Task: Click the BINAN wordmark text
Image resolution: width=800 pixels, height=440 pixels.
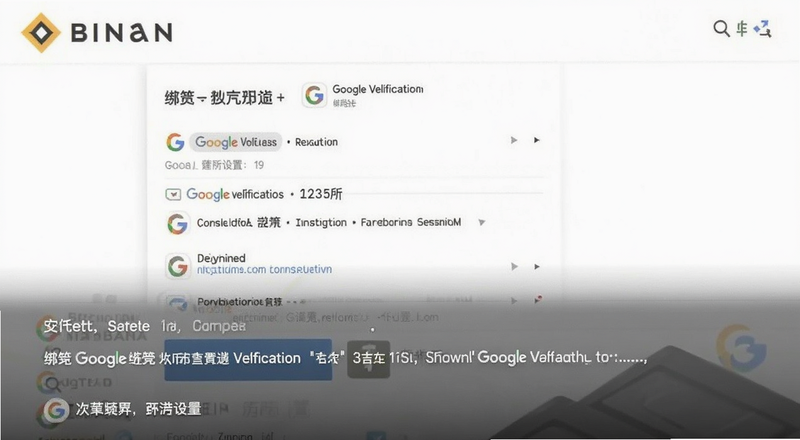Action: pos(121,33)
